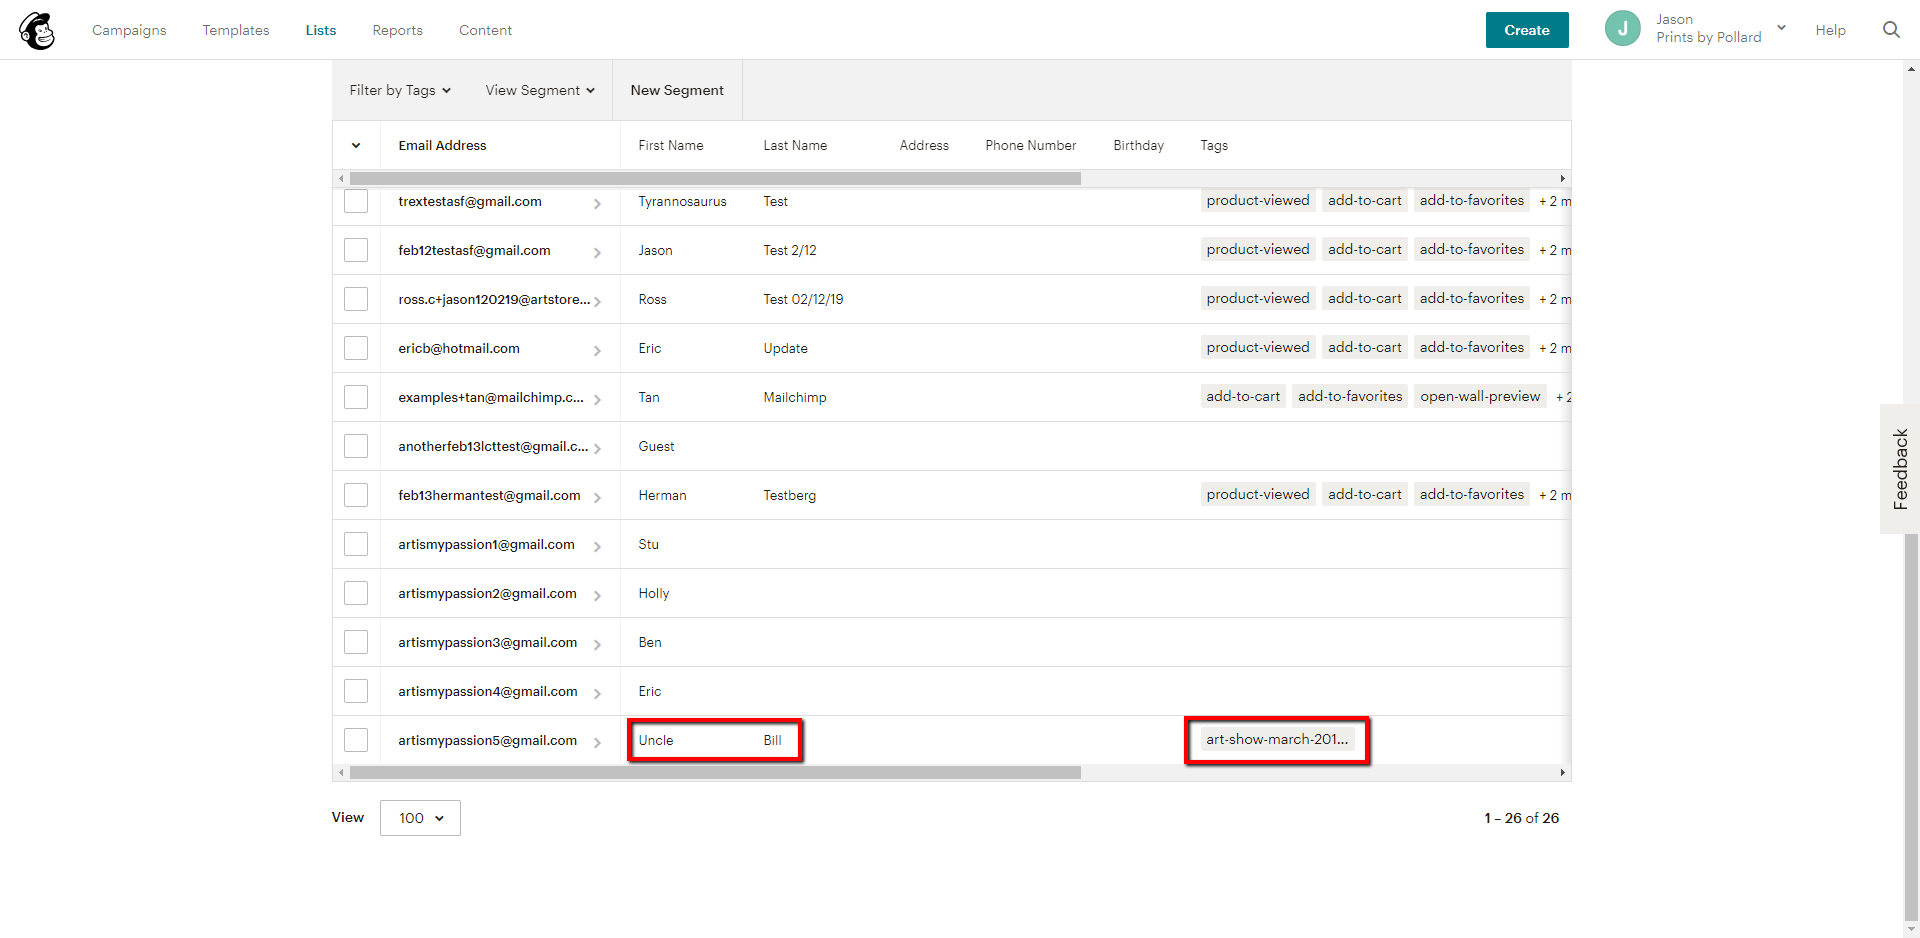The image size is (1920, 938).
Task: Open the Feedback panel on the right edge
Action: 1899,468
